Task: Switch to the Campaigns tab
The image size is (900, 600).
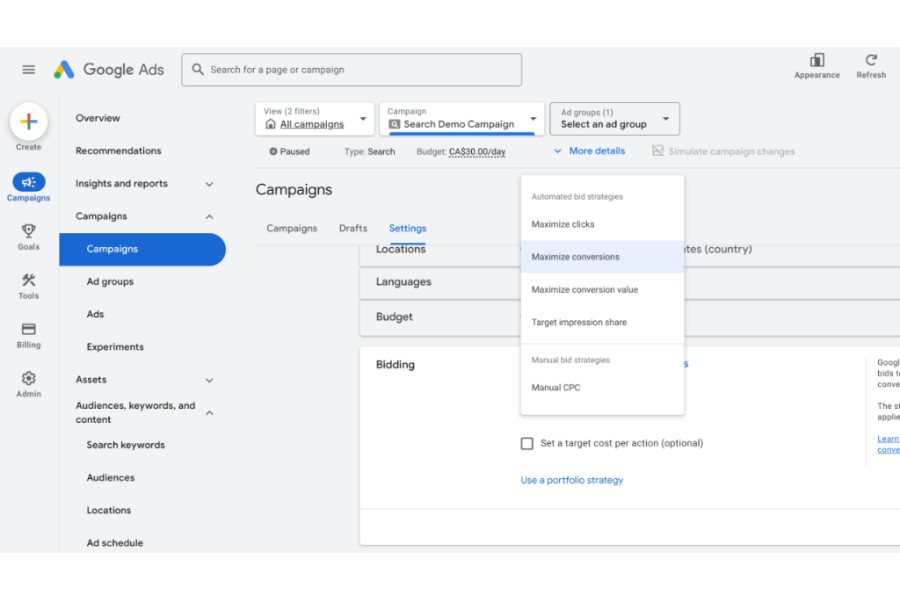Action: pos(292,229)
